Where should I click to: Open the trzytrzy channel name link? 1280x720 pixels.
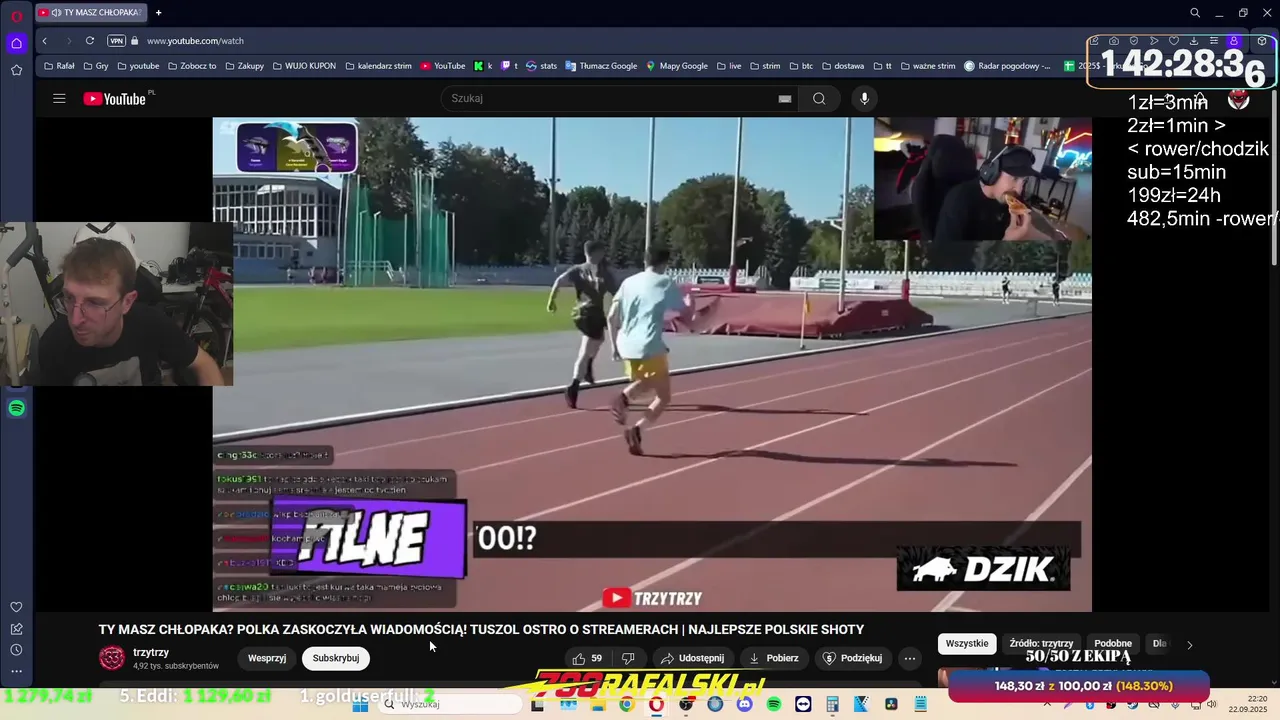tap(151, 652)
